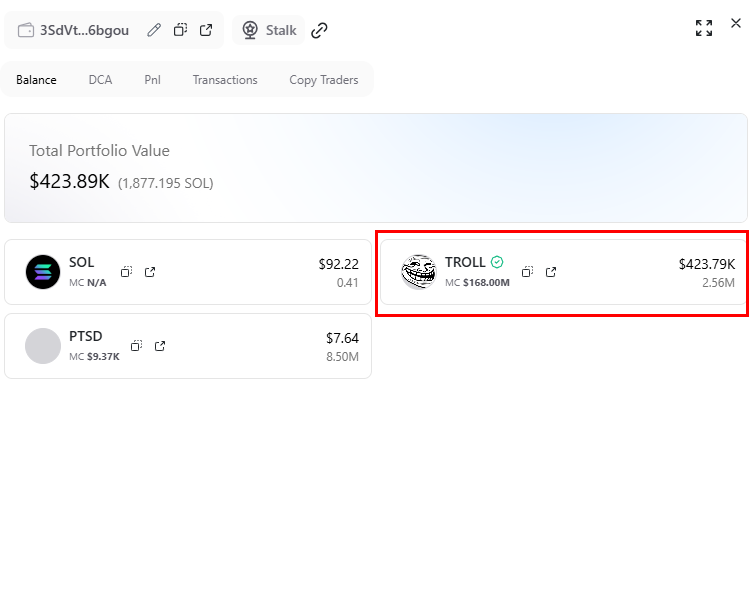Select the Balance tab
This screenshot has height=616, width=754.
36,80
